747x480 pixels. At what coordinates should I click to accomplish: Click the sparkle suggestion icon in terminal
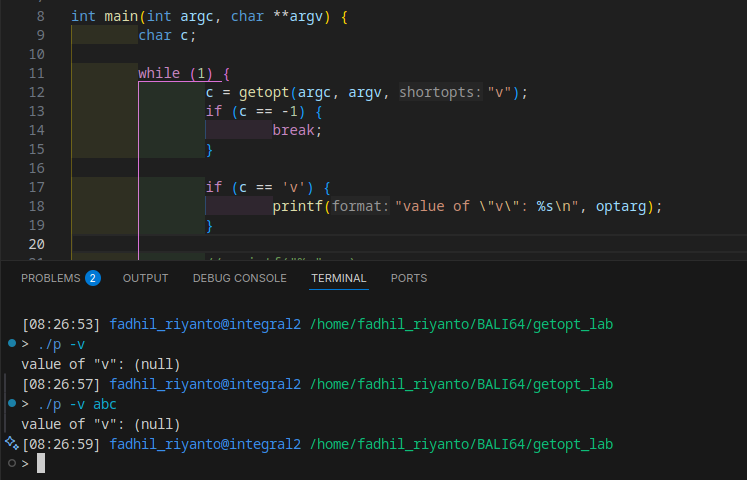tap(11, 443)
